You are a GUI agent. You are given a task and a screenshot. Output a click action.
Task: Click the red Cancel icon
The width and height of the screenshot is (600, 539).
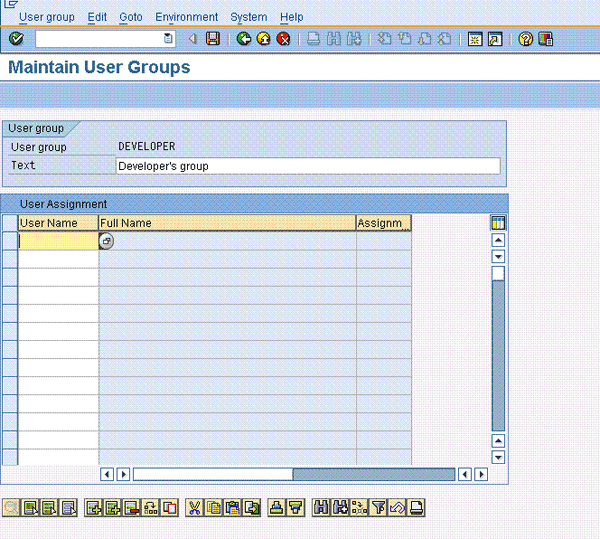coord(283,39)
